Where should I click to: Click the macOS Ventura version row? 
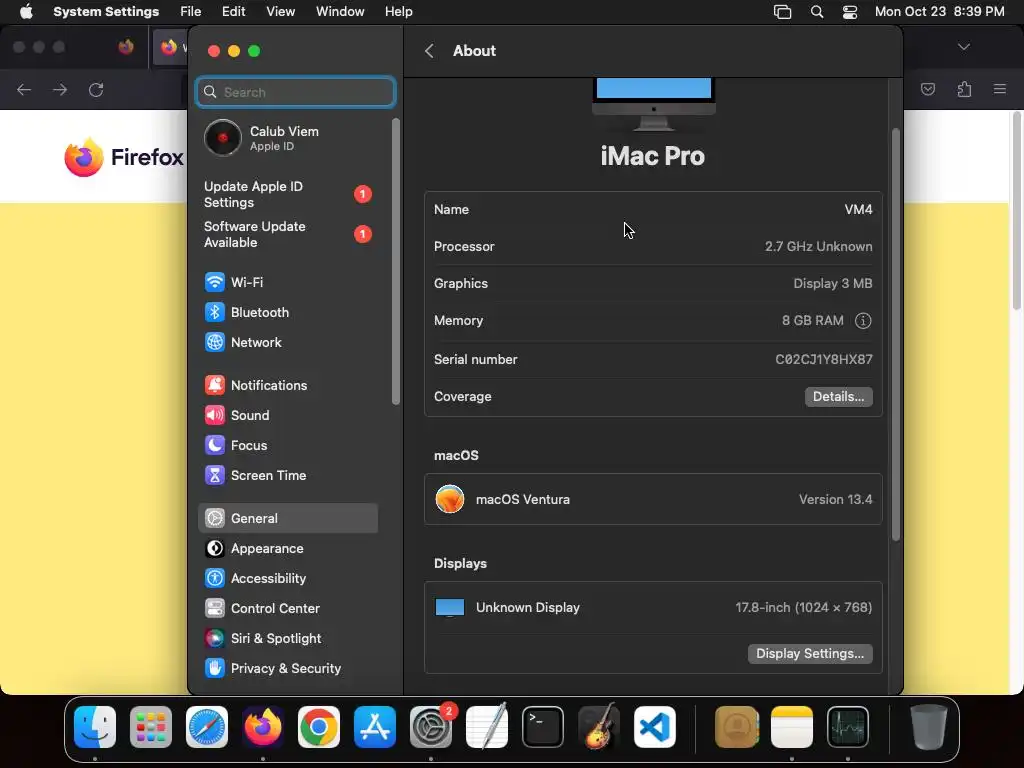653,499
